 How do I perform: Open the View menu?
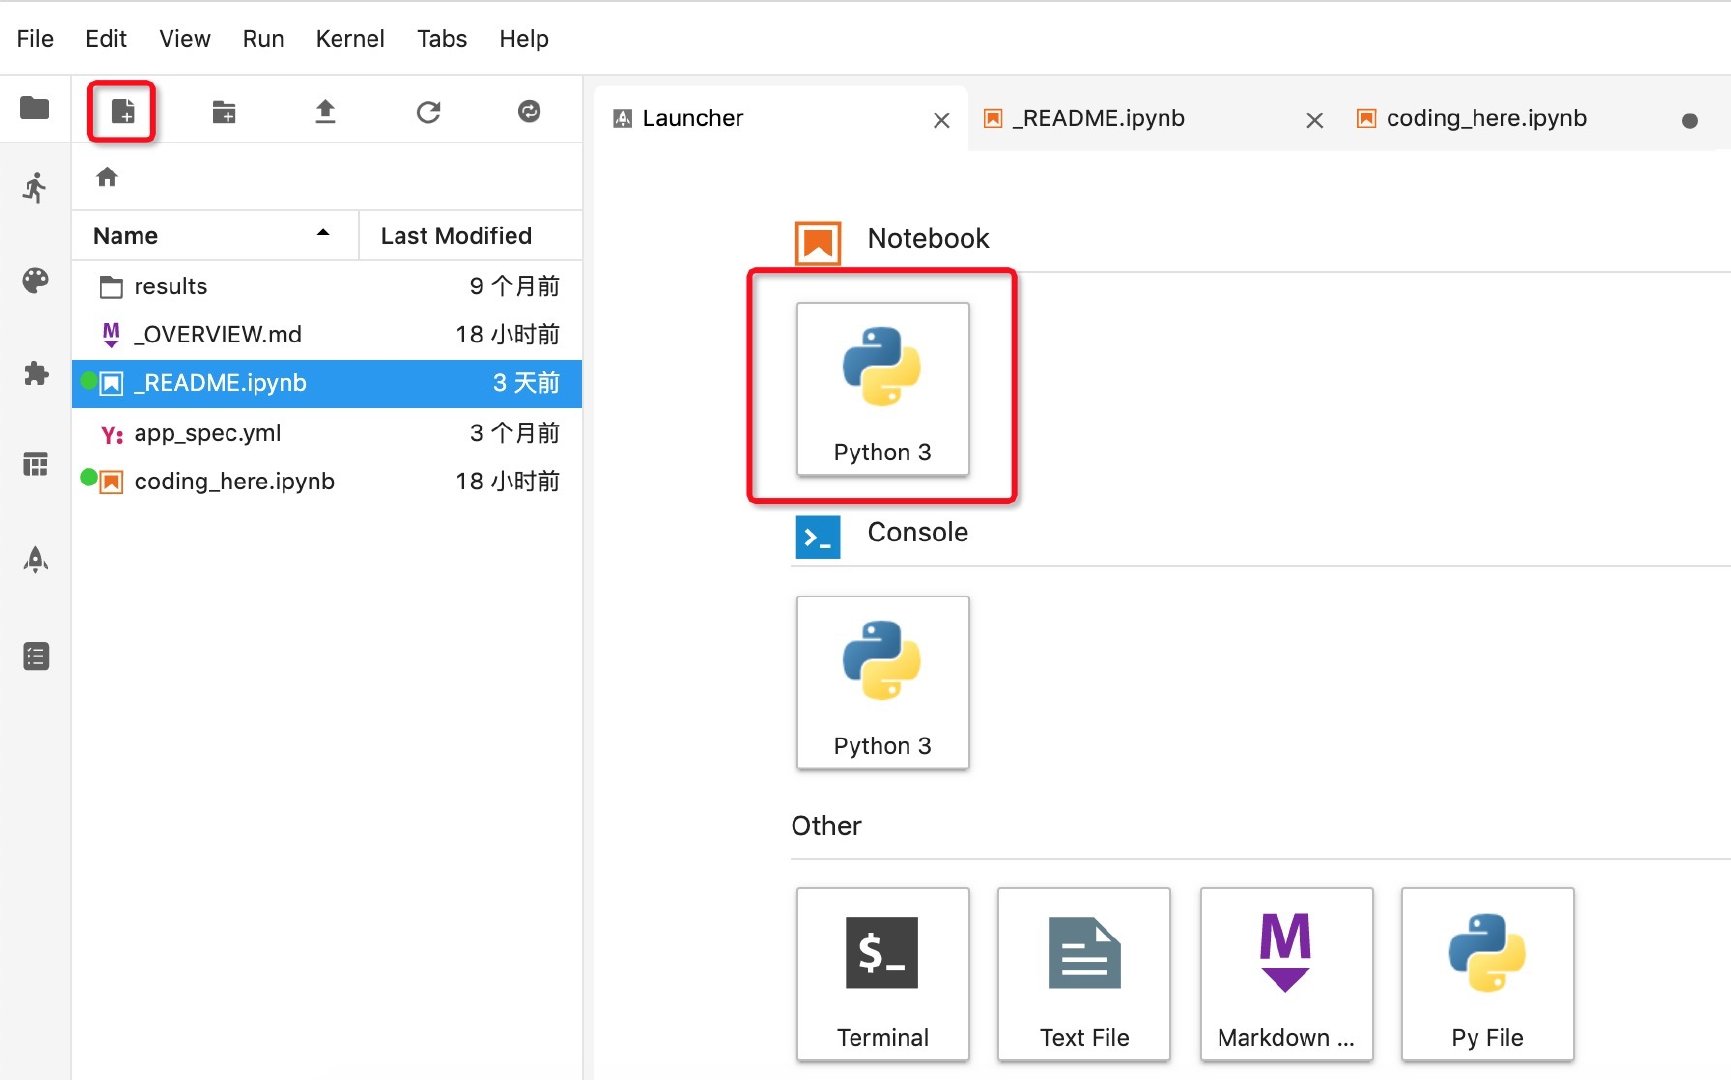185,38
